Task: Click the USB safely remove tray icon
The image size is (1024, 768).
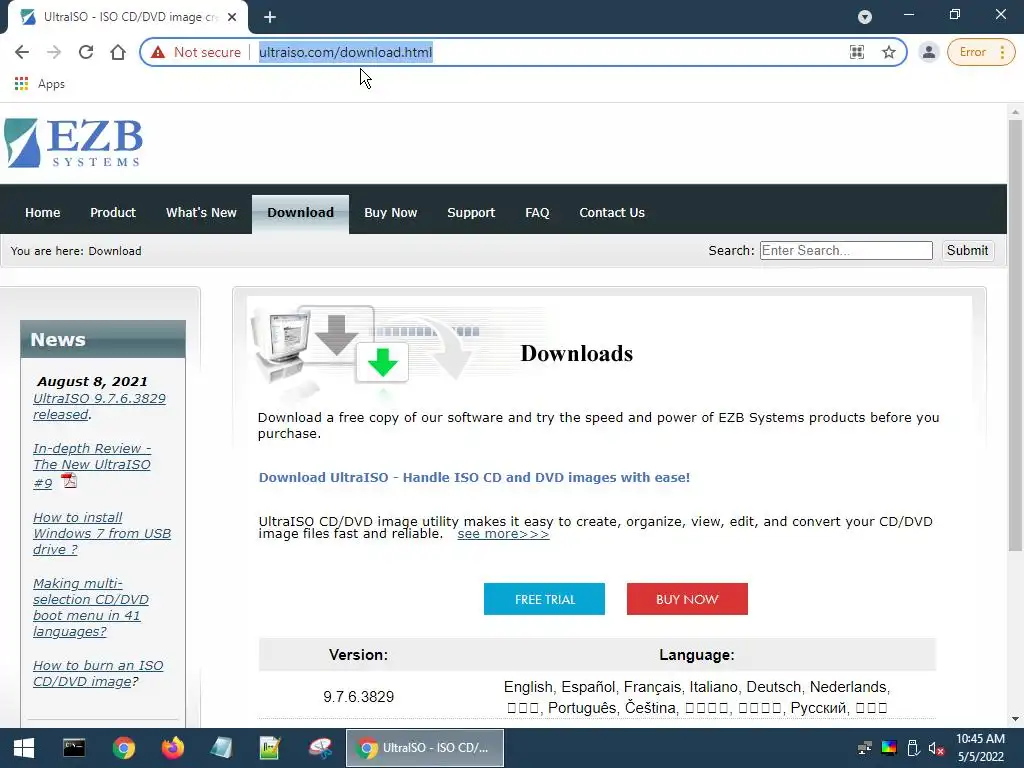Action: pos(913,748)
